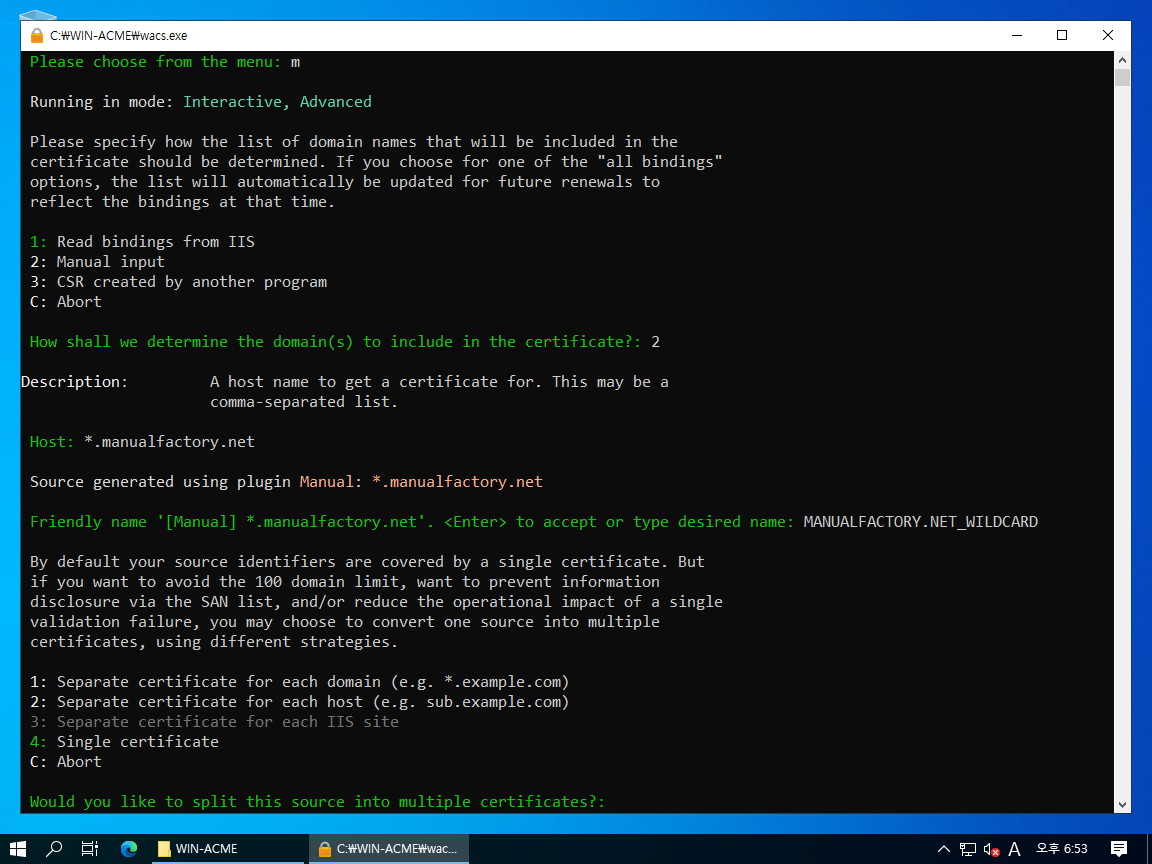Image resolution: width=1152 pixels, height=864 pixels.
Task: Click the 'Manual input' option line
Action: 97,262
